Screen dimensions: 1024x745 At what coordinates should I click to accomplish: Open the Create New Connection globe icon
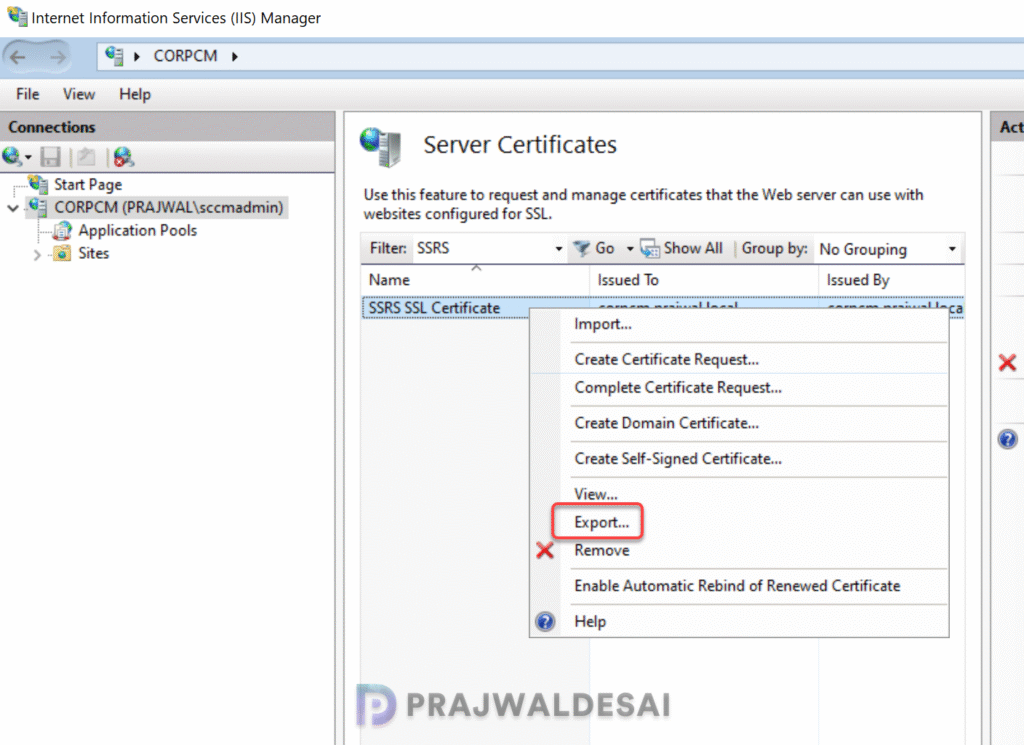[x=11, y=157]
